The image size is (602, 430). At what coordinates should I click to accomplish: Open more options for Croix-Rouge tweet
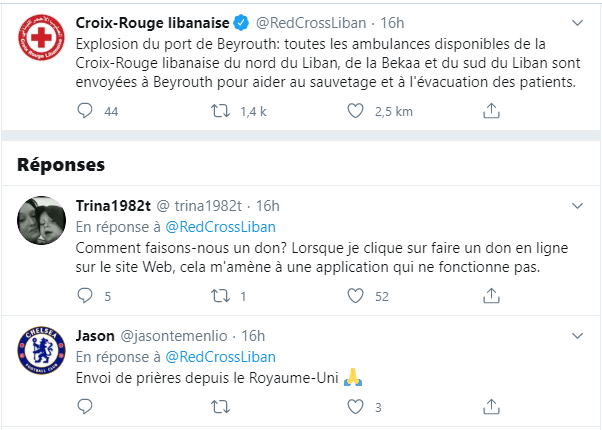pos(577,22)
